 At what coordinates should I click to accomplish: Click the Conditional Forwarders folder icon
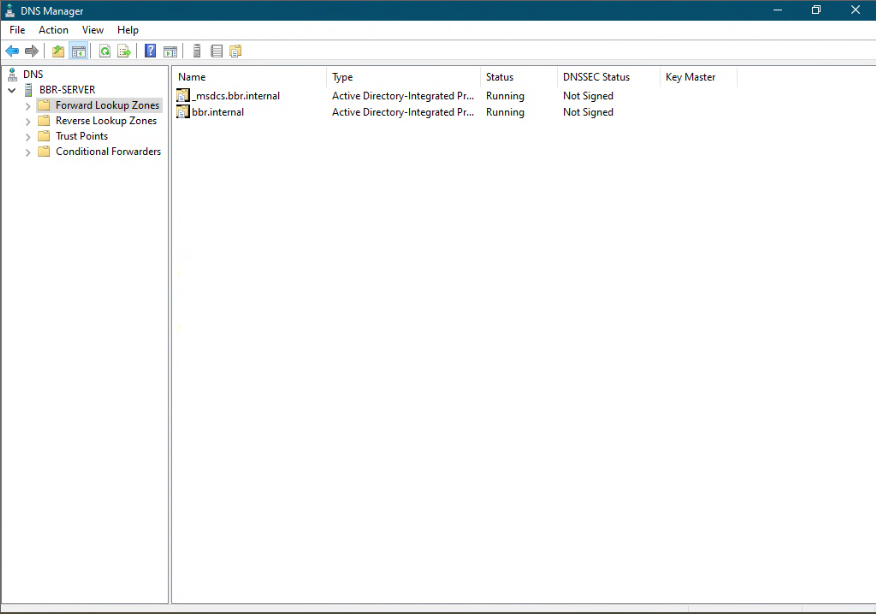coord(44,151)
